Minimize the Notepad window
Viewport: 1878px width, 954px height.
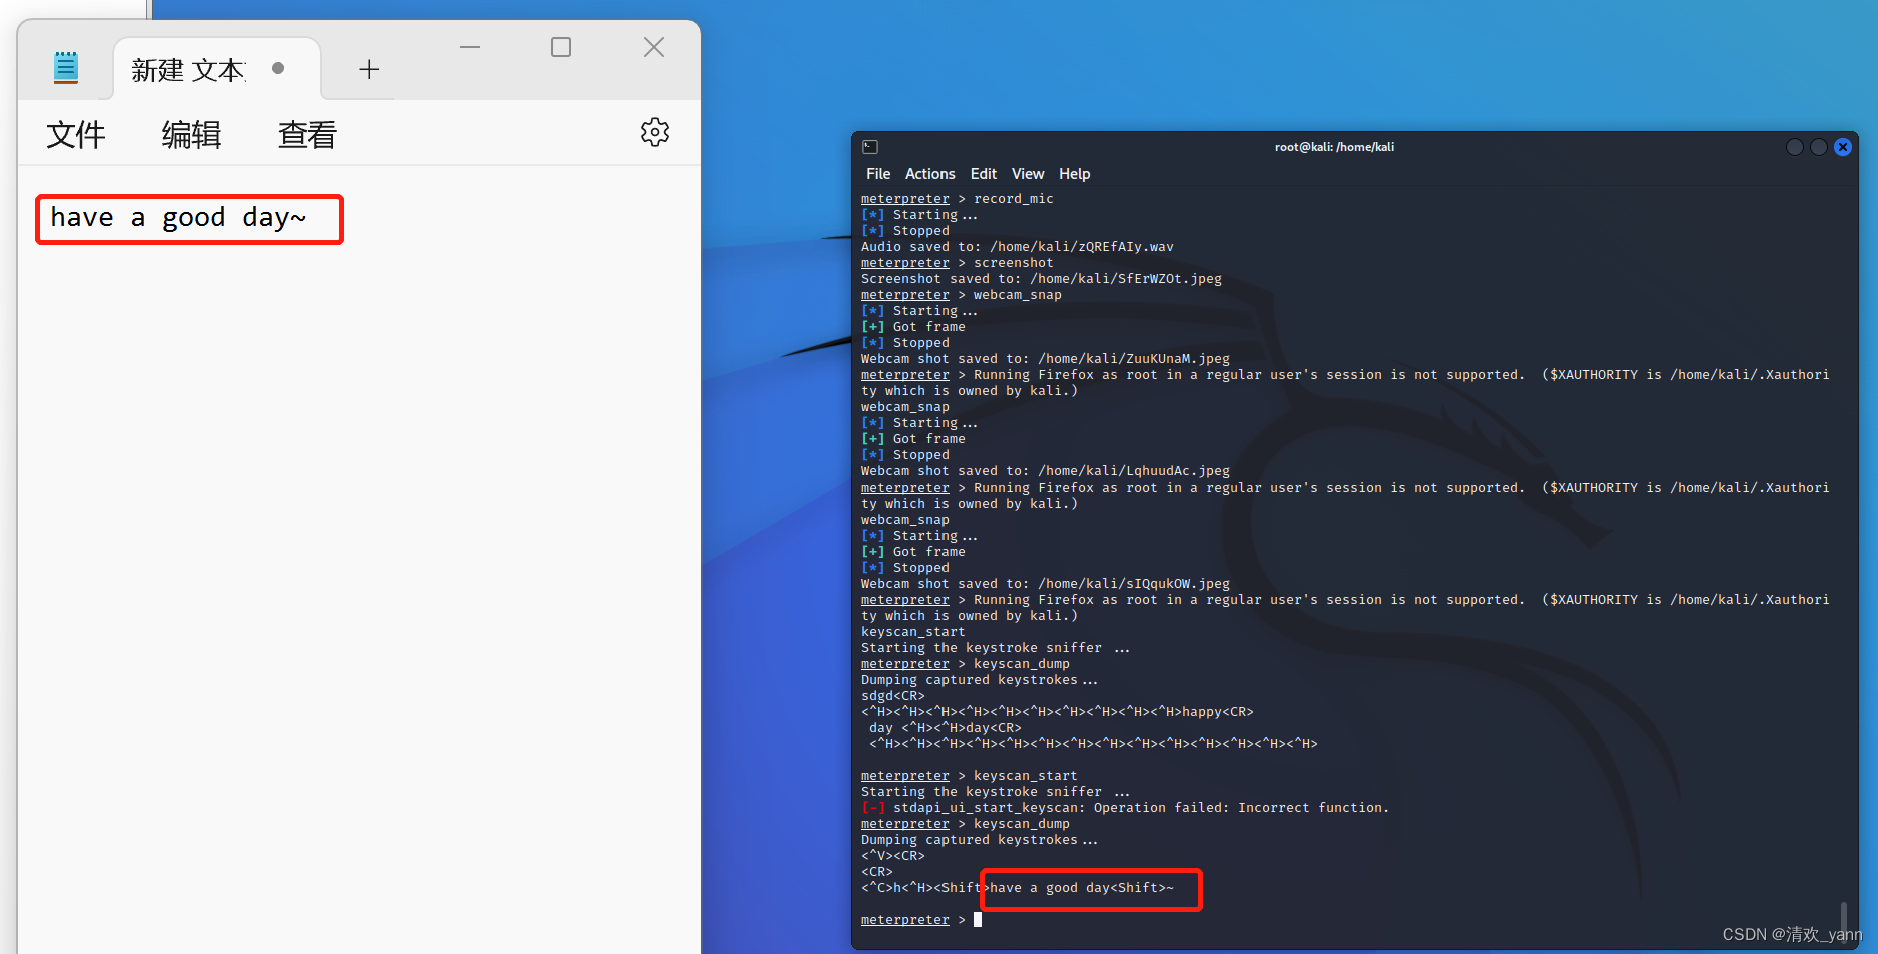470,47
